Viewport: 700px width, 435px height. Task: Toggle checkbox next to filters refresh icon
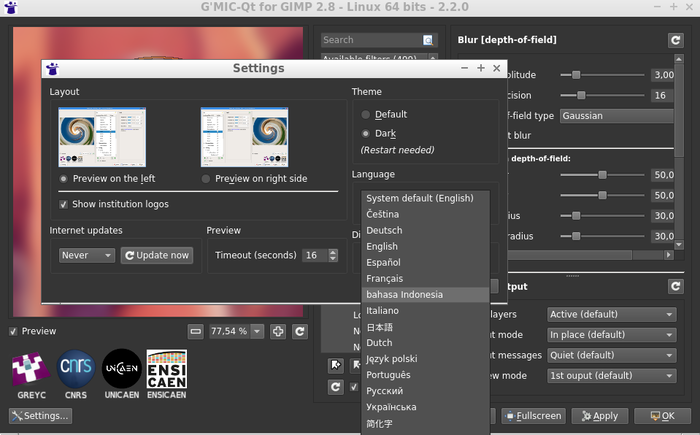pyautogui.click(x=354, y=387)
